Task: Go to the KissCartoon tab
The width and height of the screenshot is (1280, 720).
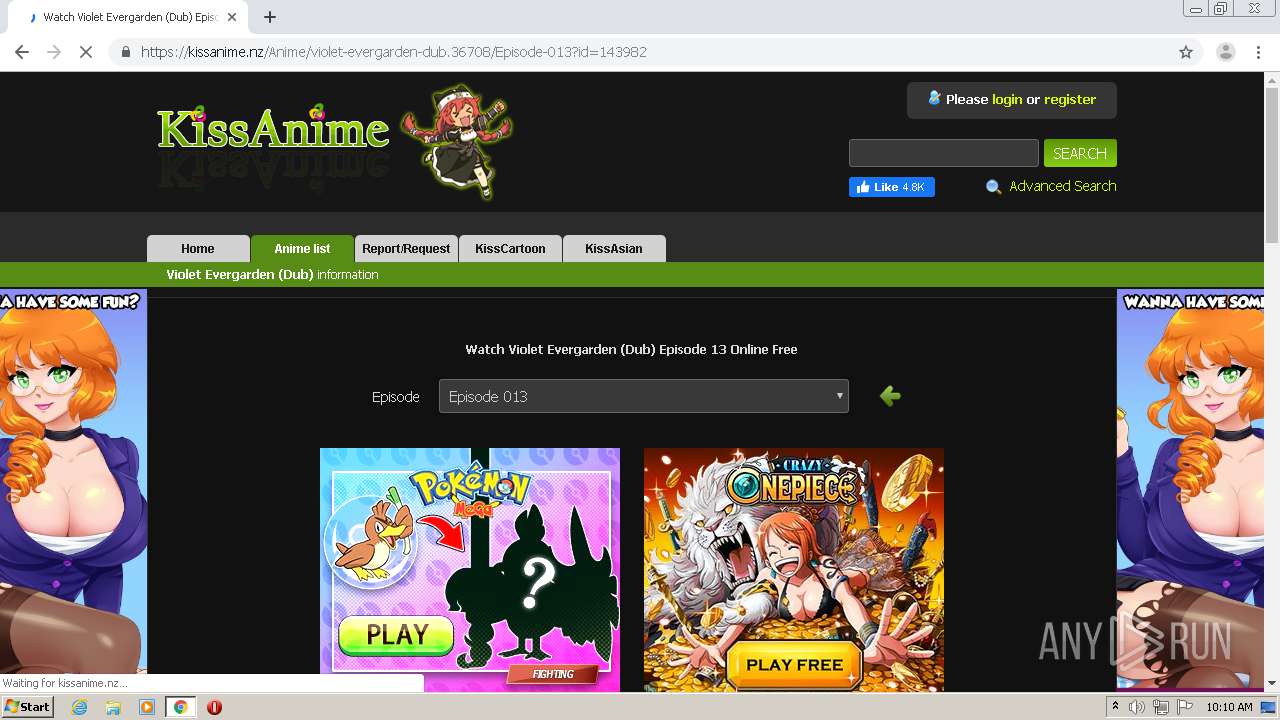Action: coord(510,249)
